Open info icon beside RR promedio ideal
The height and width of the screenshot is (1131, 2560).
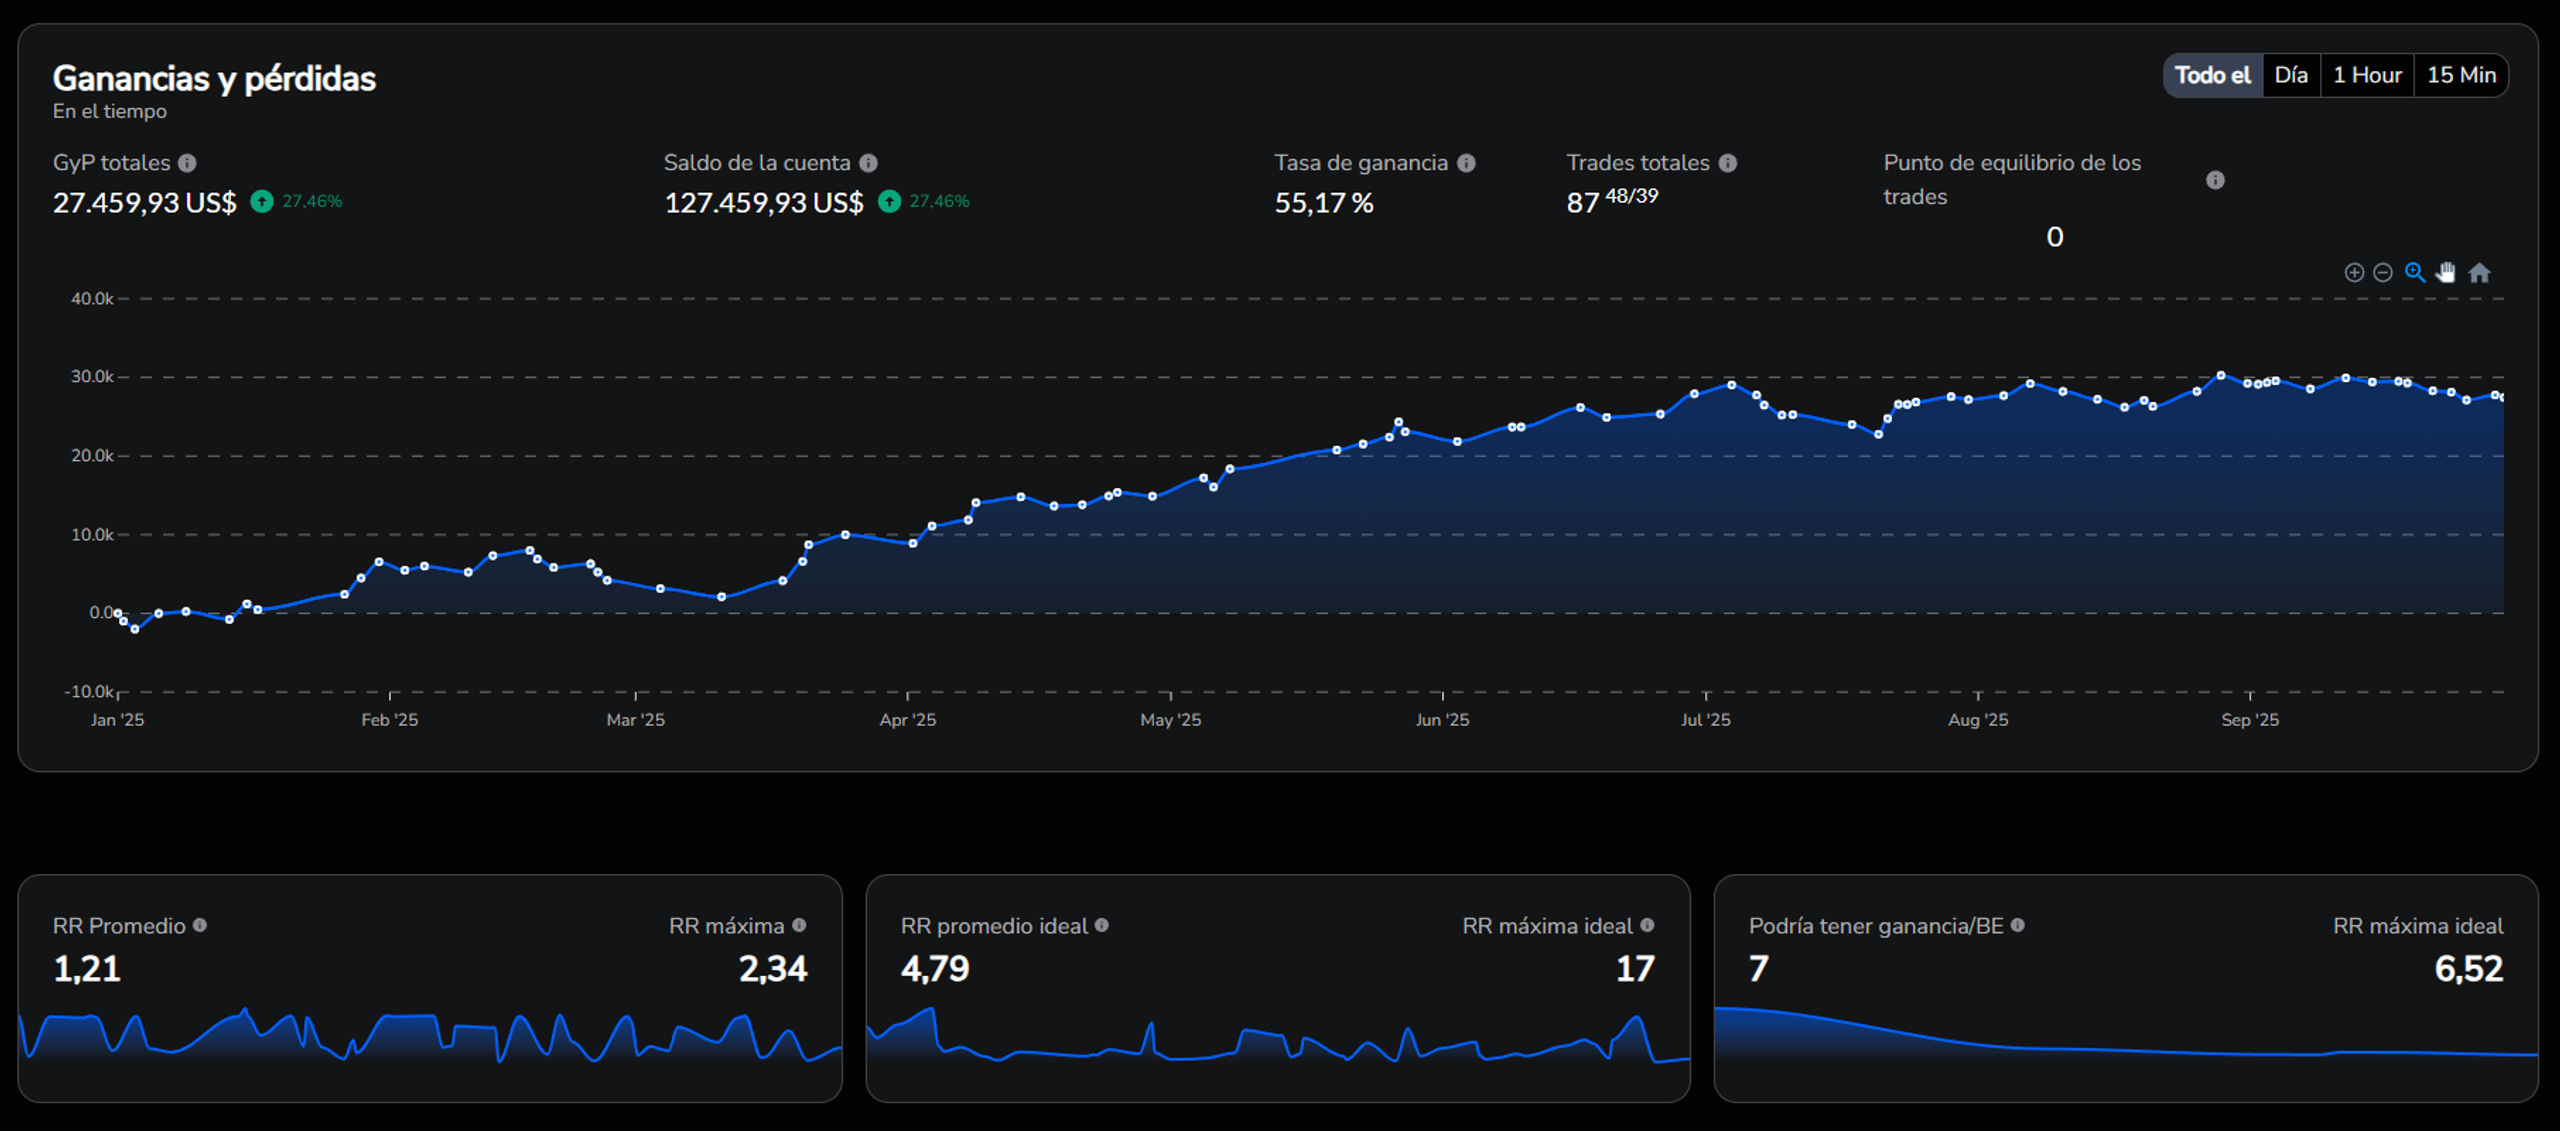[x=1102, y=925]
